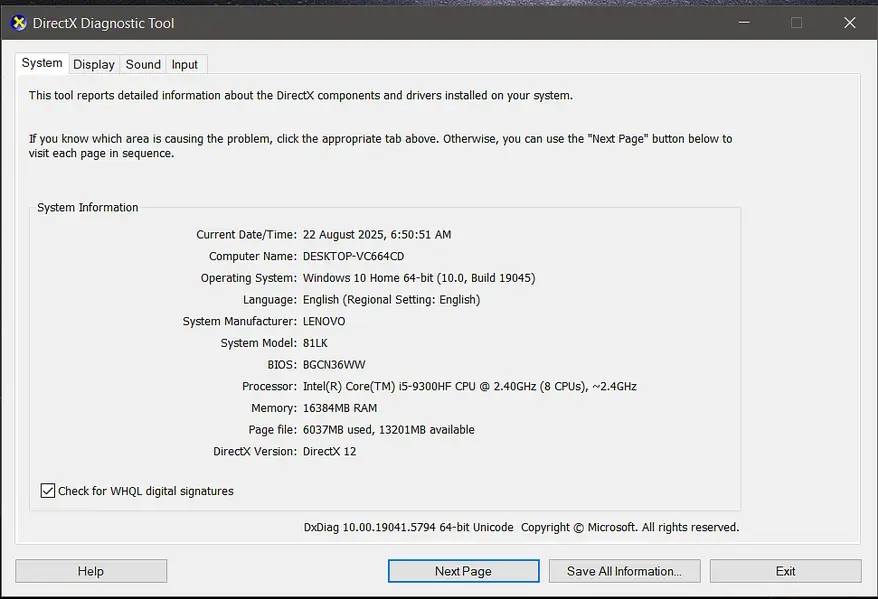Image resolution: width=878 pixels, height=599 pixels.
Task: Click Save All Information button
Action: [624, 571]
